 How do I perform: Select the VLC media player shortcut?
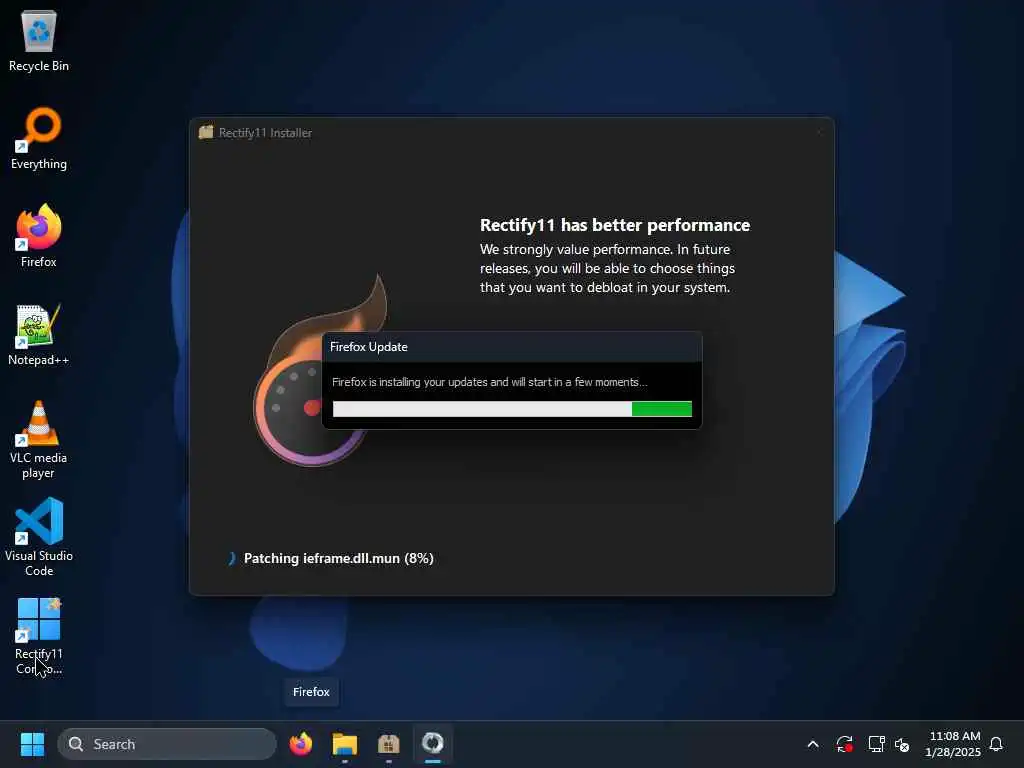[x=39, y=440]
